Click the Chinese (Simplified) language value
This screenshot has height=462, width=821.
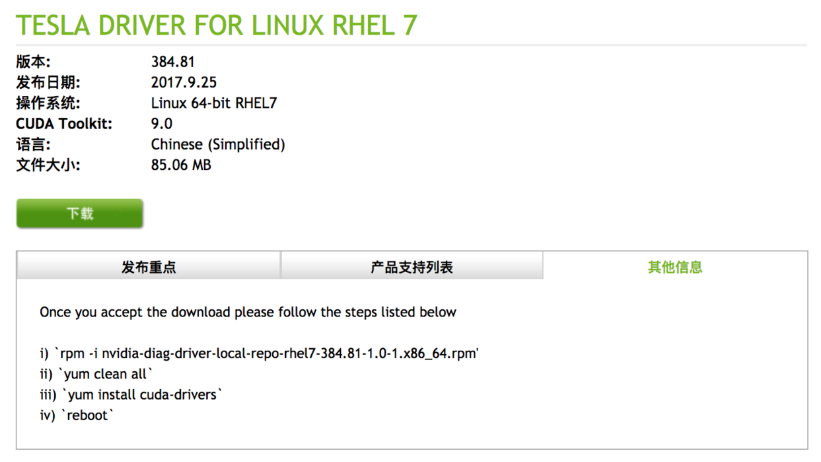218,144
